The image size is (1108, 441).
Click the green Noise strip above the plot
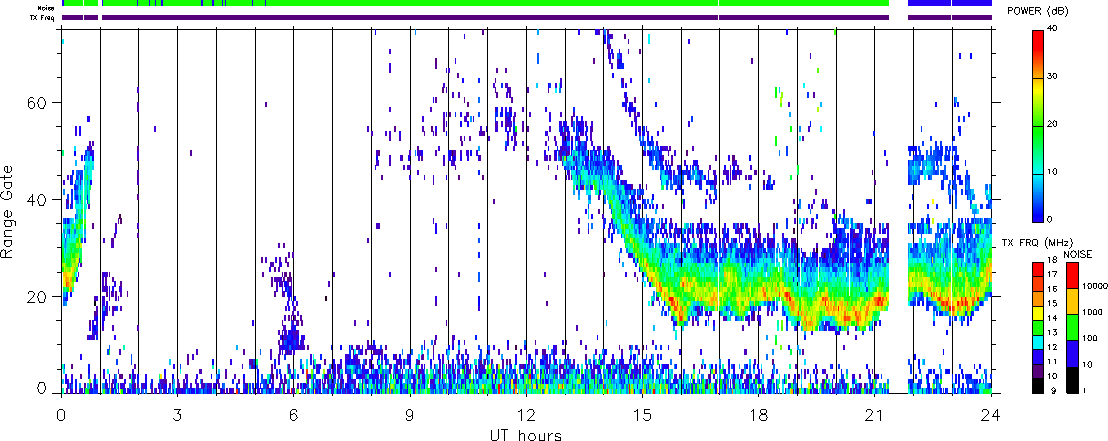point(475,3)
